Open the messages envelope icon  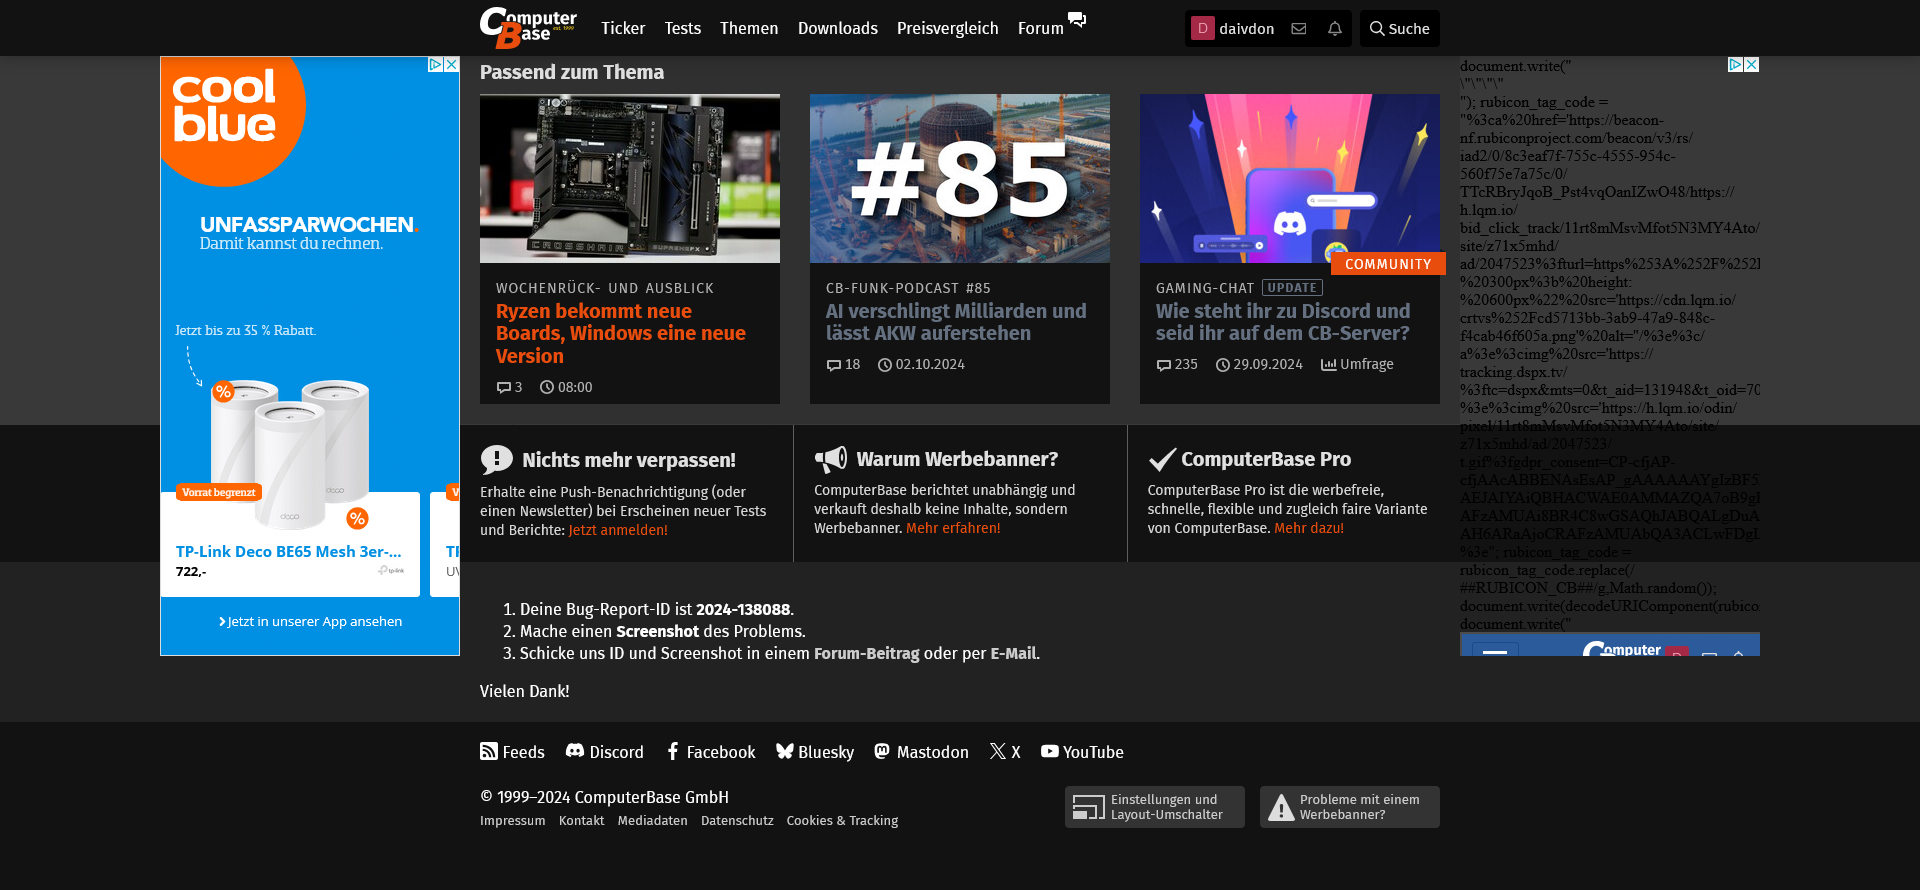(1298, 29)
